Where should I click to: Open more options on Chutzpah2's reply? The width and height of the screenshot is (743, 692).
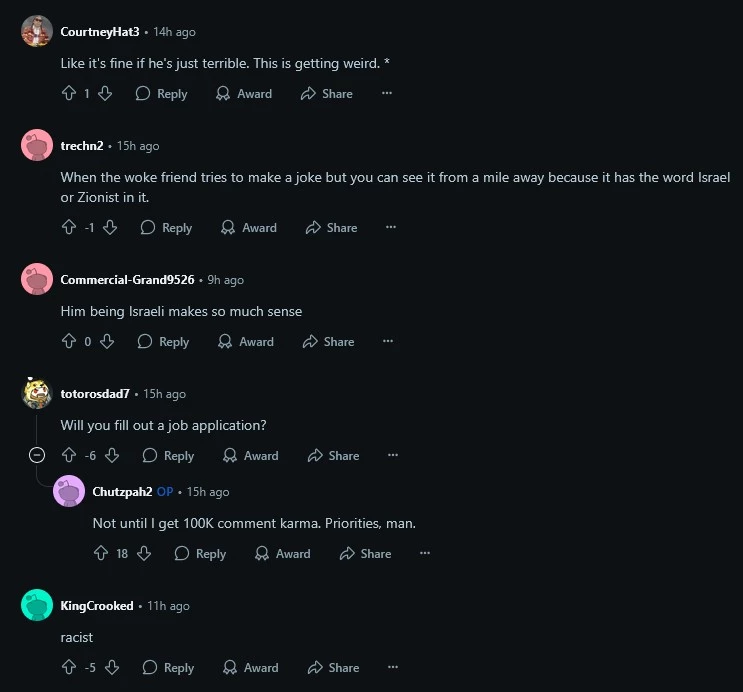pyautogui.click(x=425, y=553)
